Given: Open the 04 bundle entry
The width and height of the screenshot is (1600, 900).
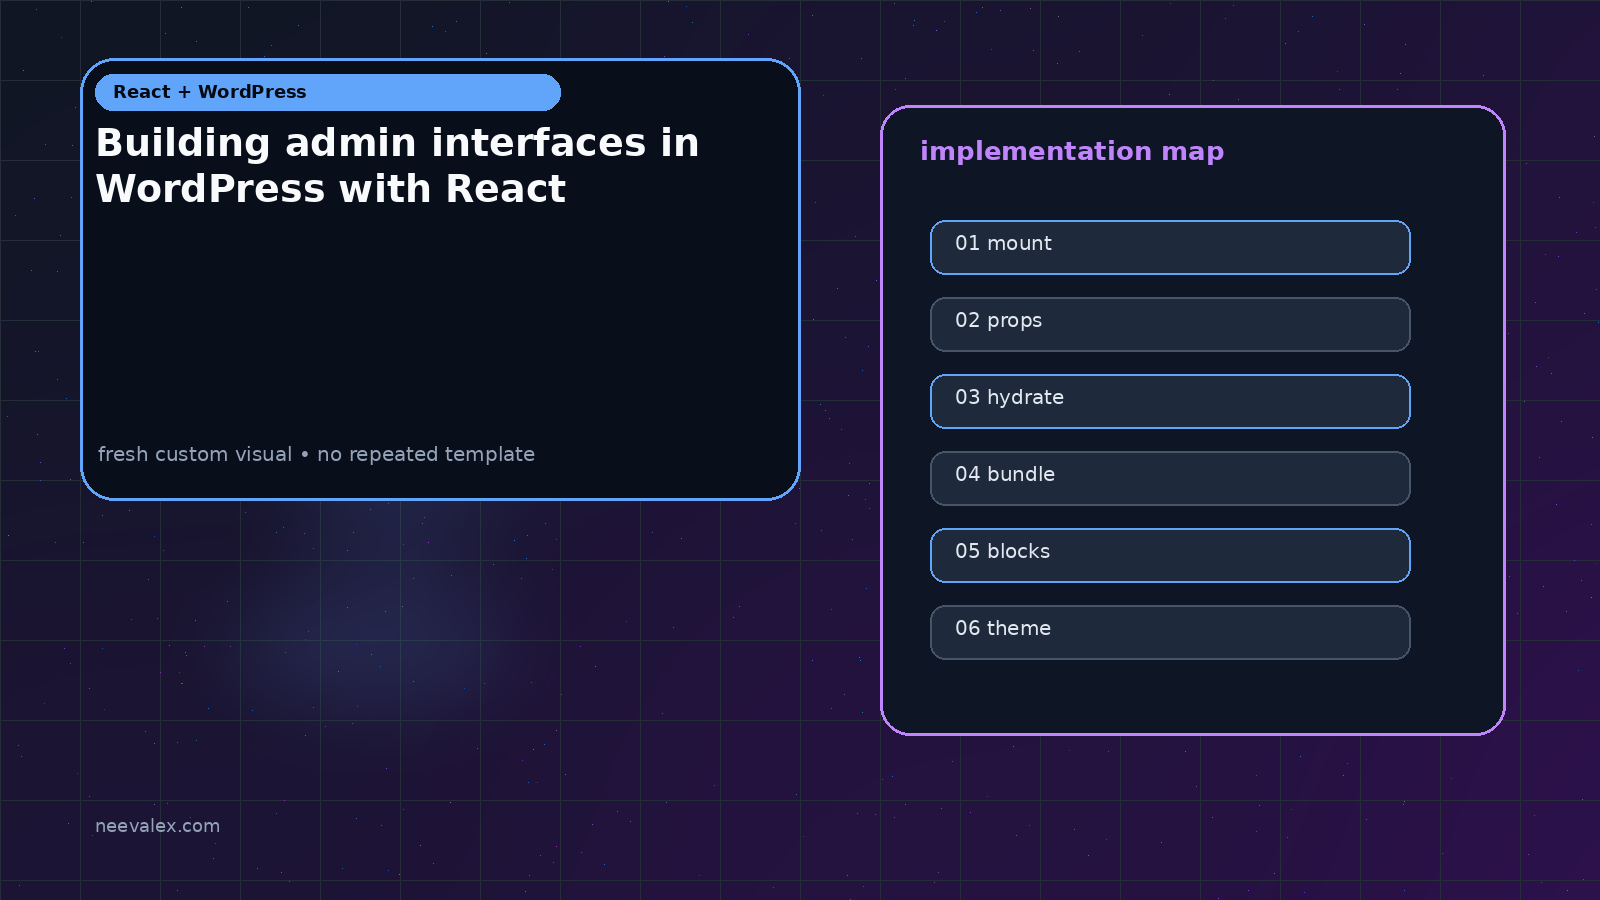Looking at the screenshot, I should 1170,478.
